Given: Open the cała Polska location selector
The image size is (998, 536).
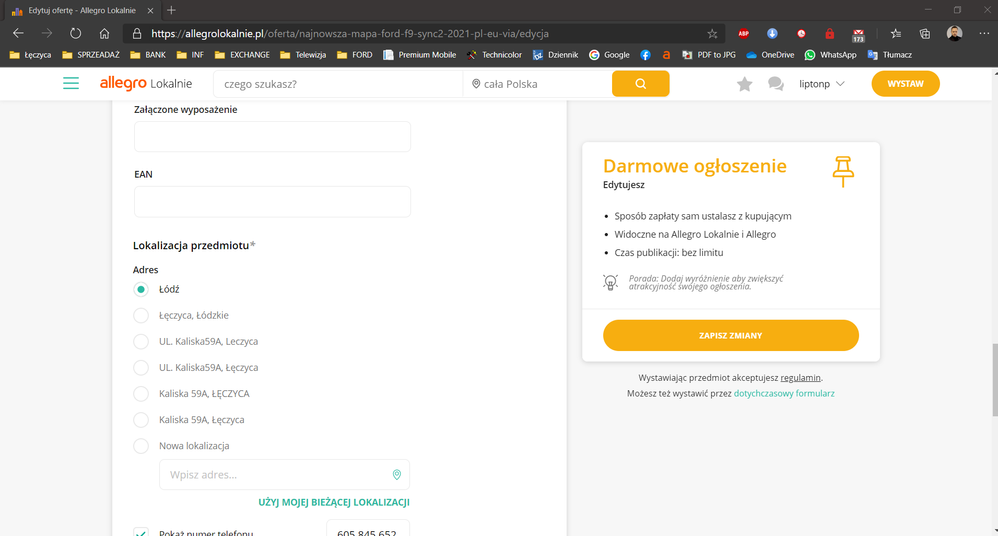Looking at the screenshot, I should click(537, 84).
